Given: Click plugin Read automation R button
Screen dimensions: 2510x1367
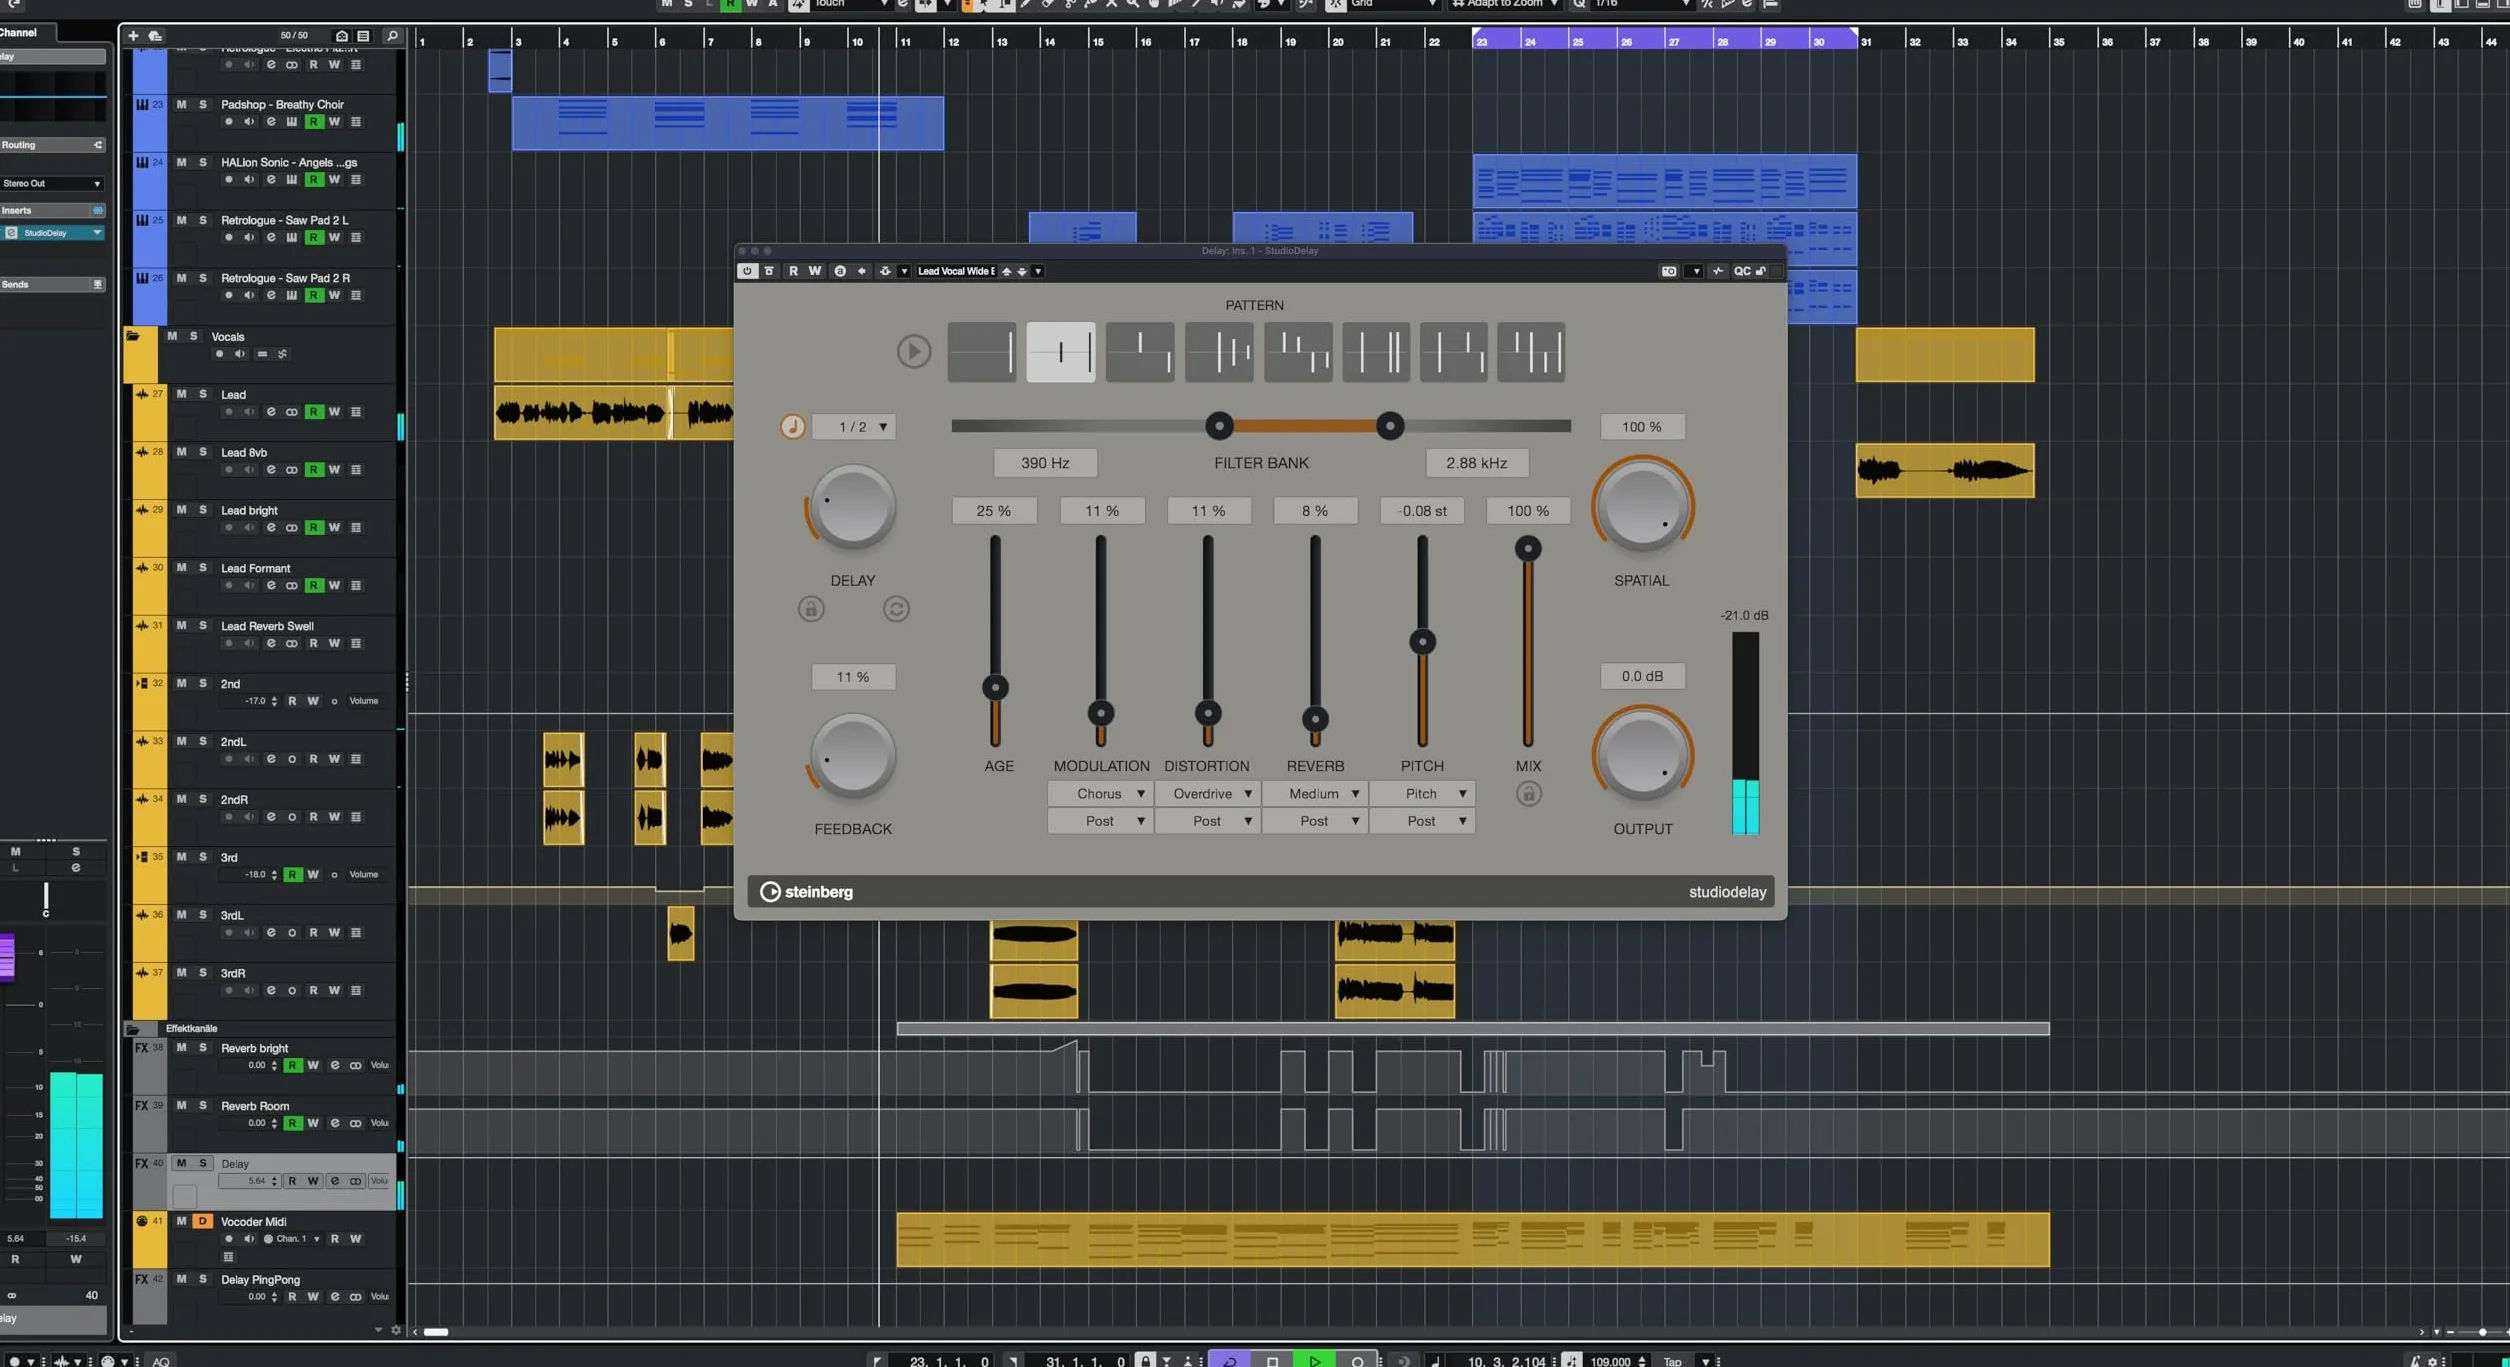Looking at the screenshot, I should point(793,271).
